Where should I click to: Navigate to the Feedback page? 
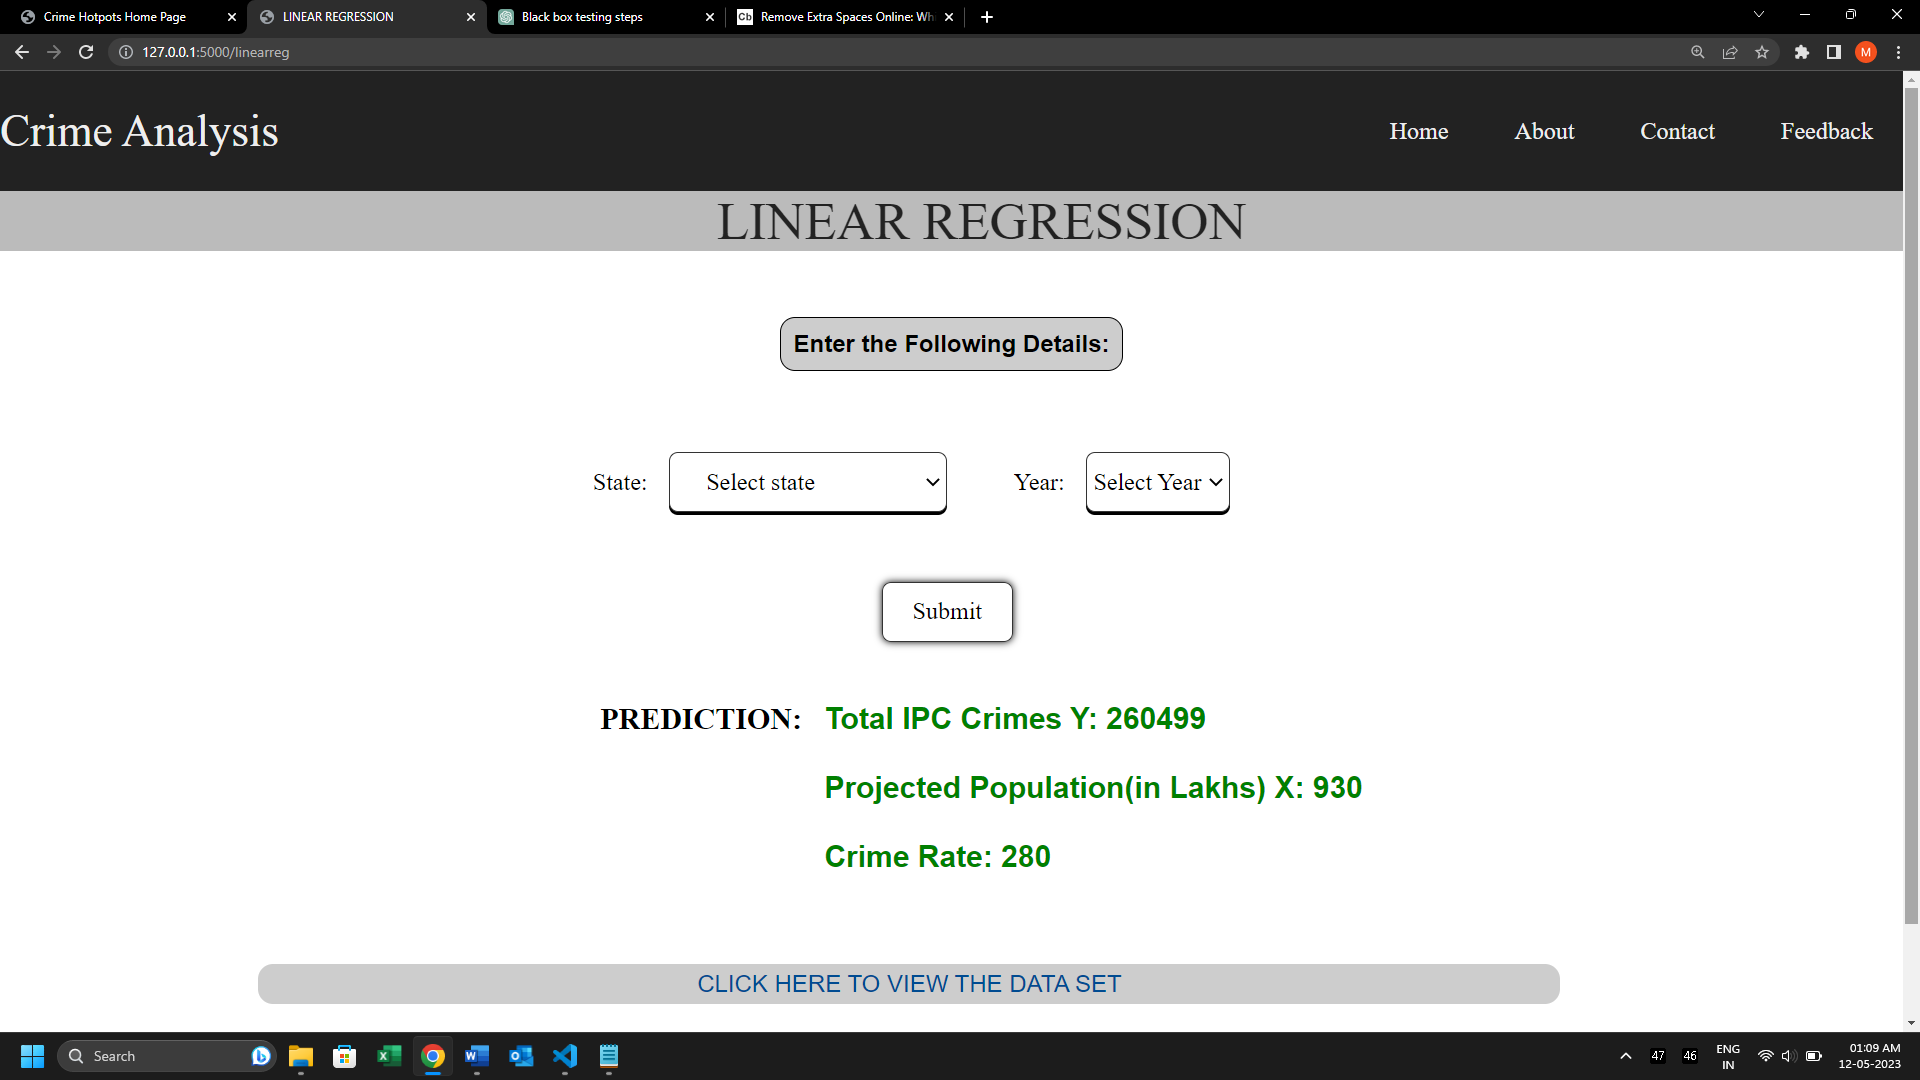pos(1825,131)
